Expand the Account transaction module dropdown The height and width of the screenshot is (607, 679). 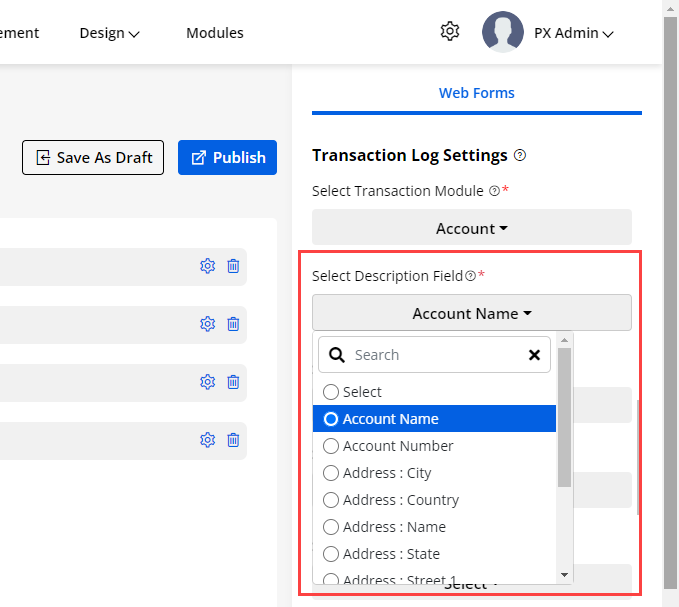pos(471,229)
